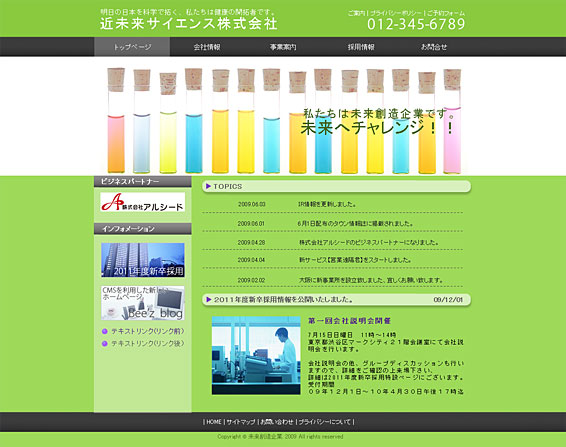Image resolution: width=566 pixels, height=447 pixels.
Task: Open the お問合せ navigation item
Action: click(434, 47)
